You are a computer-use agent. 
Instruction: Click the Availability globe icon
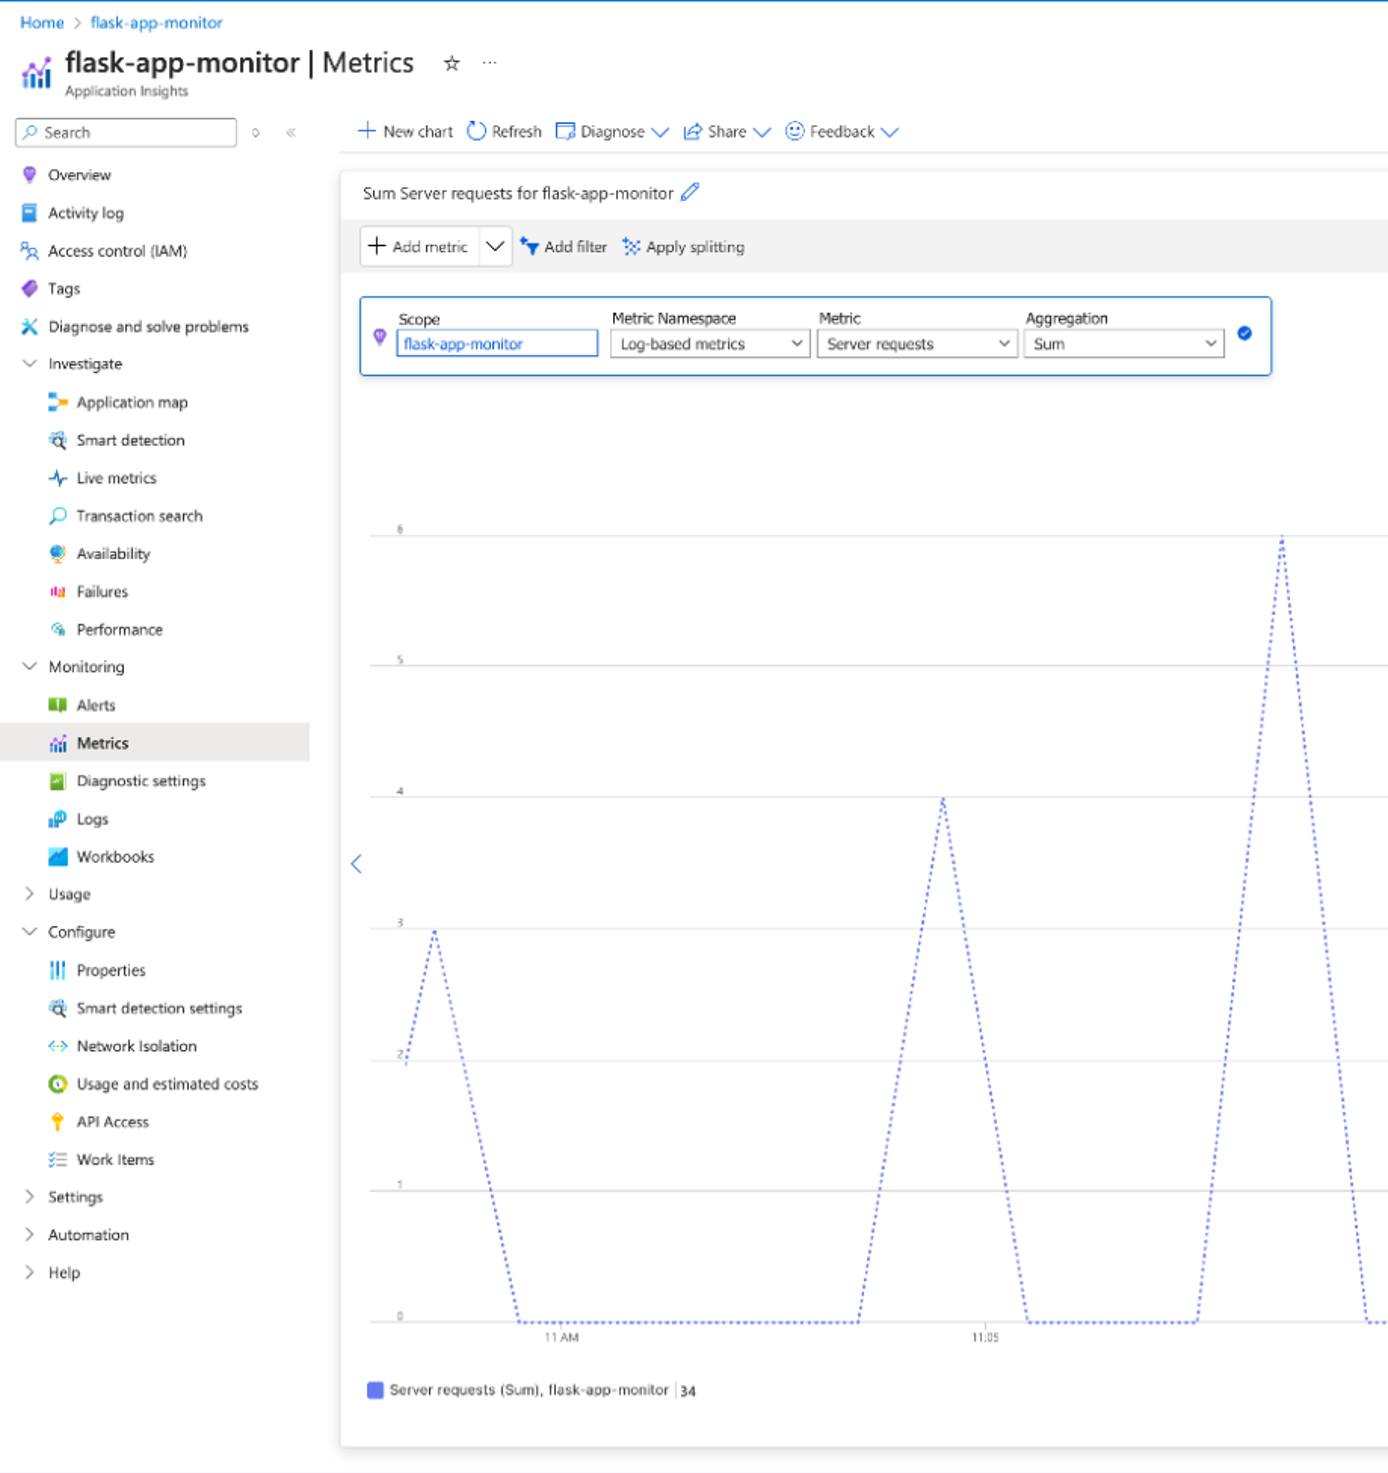[x=57, y=553]
